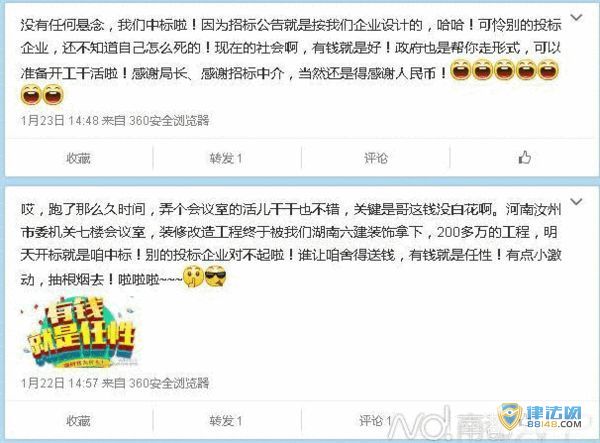Click the 1月22日 14:57 timestamp
The image size is (600, 443).
point(60,383)
